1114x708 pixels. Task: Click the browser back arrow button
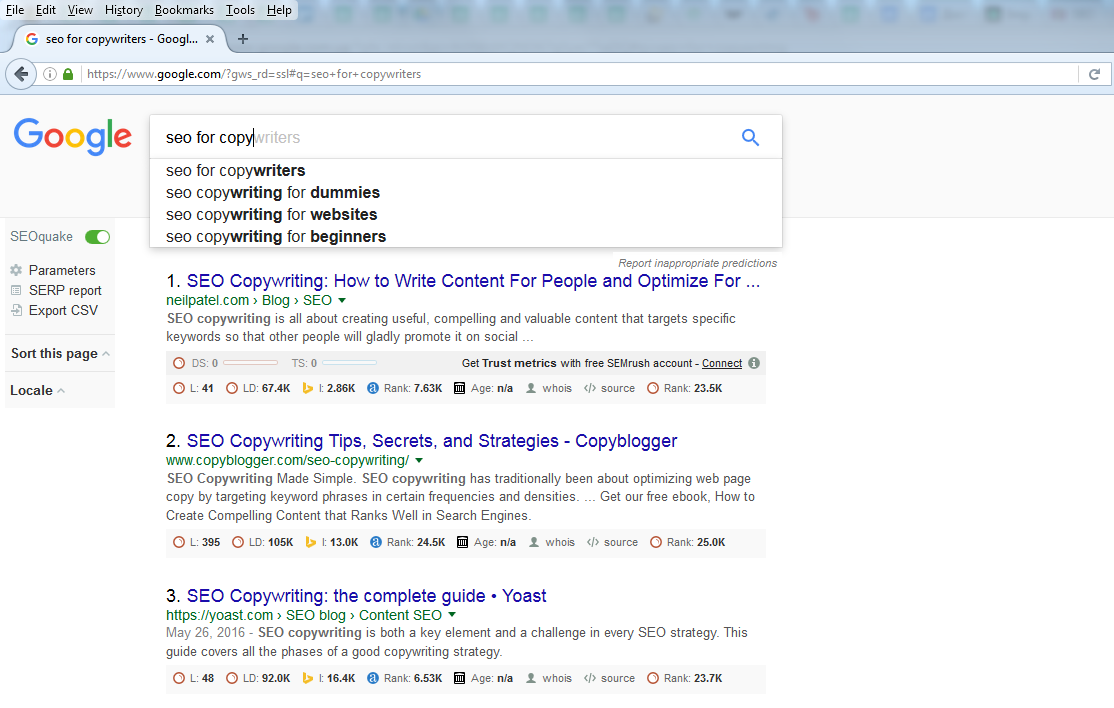[20, 74]
